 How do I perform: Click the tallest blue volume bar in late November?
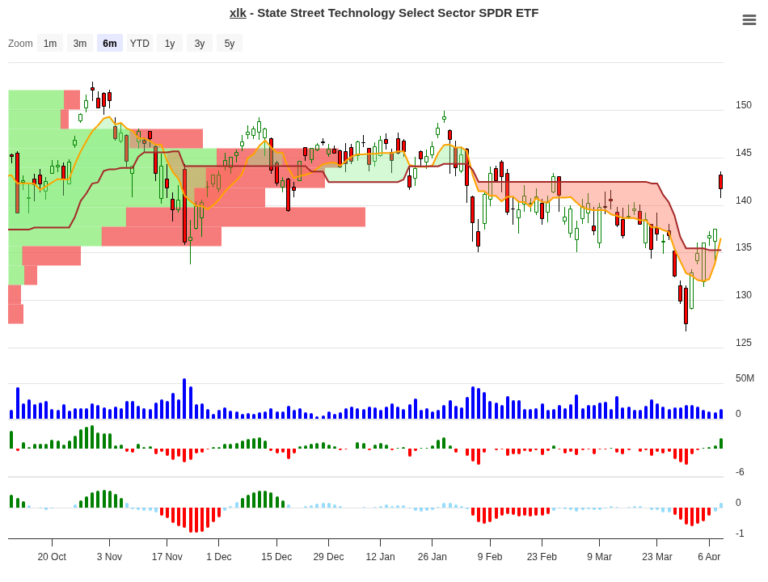point(185,398)
